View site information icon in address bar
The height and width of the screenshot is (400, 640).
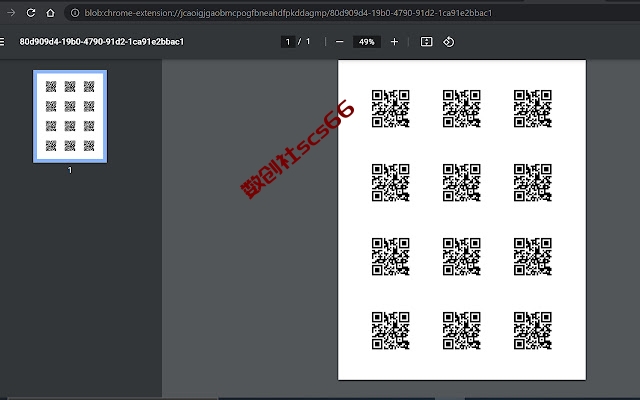click(x=75, y=13)
